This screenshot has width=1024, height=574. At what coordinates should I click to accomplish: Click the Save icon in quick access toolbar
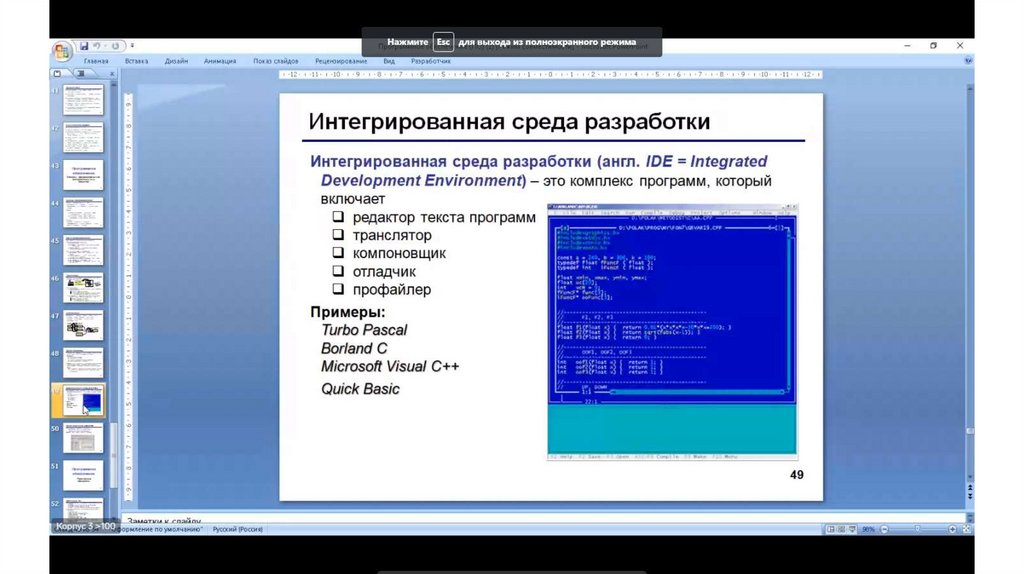[84, 46]
